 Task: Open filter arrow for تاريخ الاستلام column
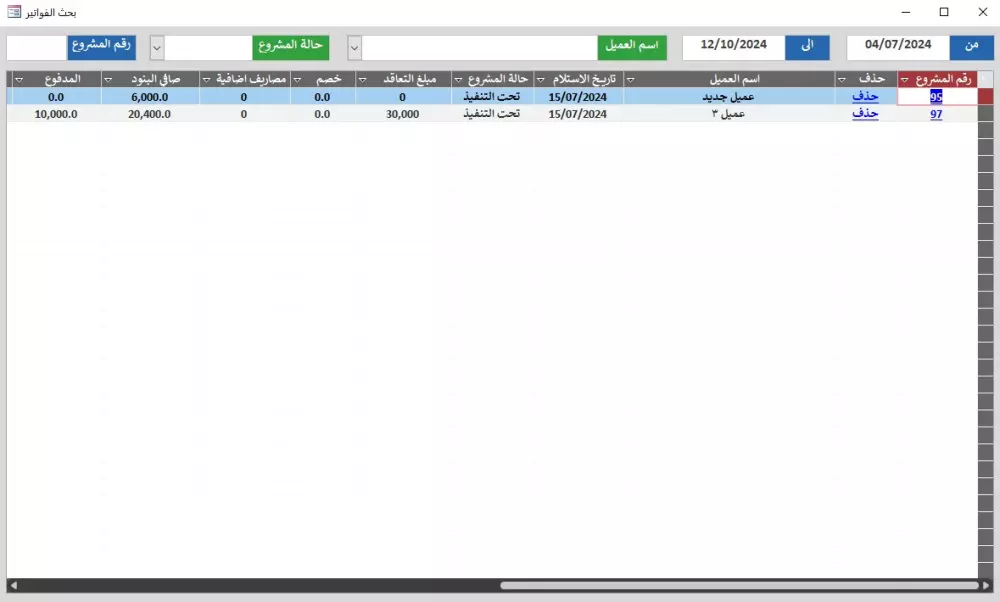click(x=540, y=80)
